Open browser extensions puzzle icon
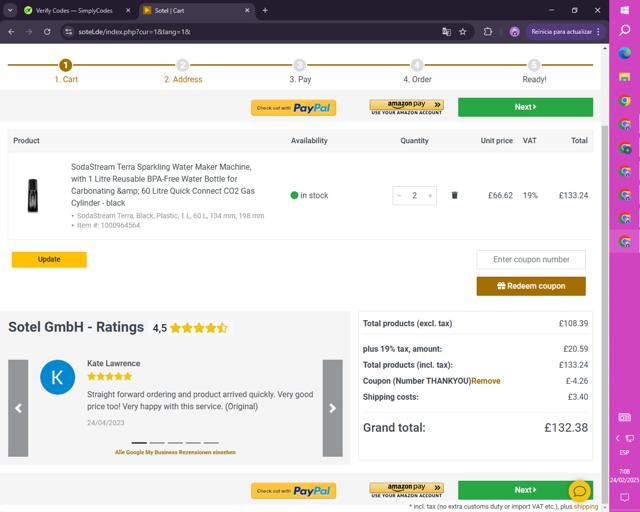Screen dimensions: 640x512 click(x=488, y=31)
